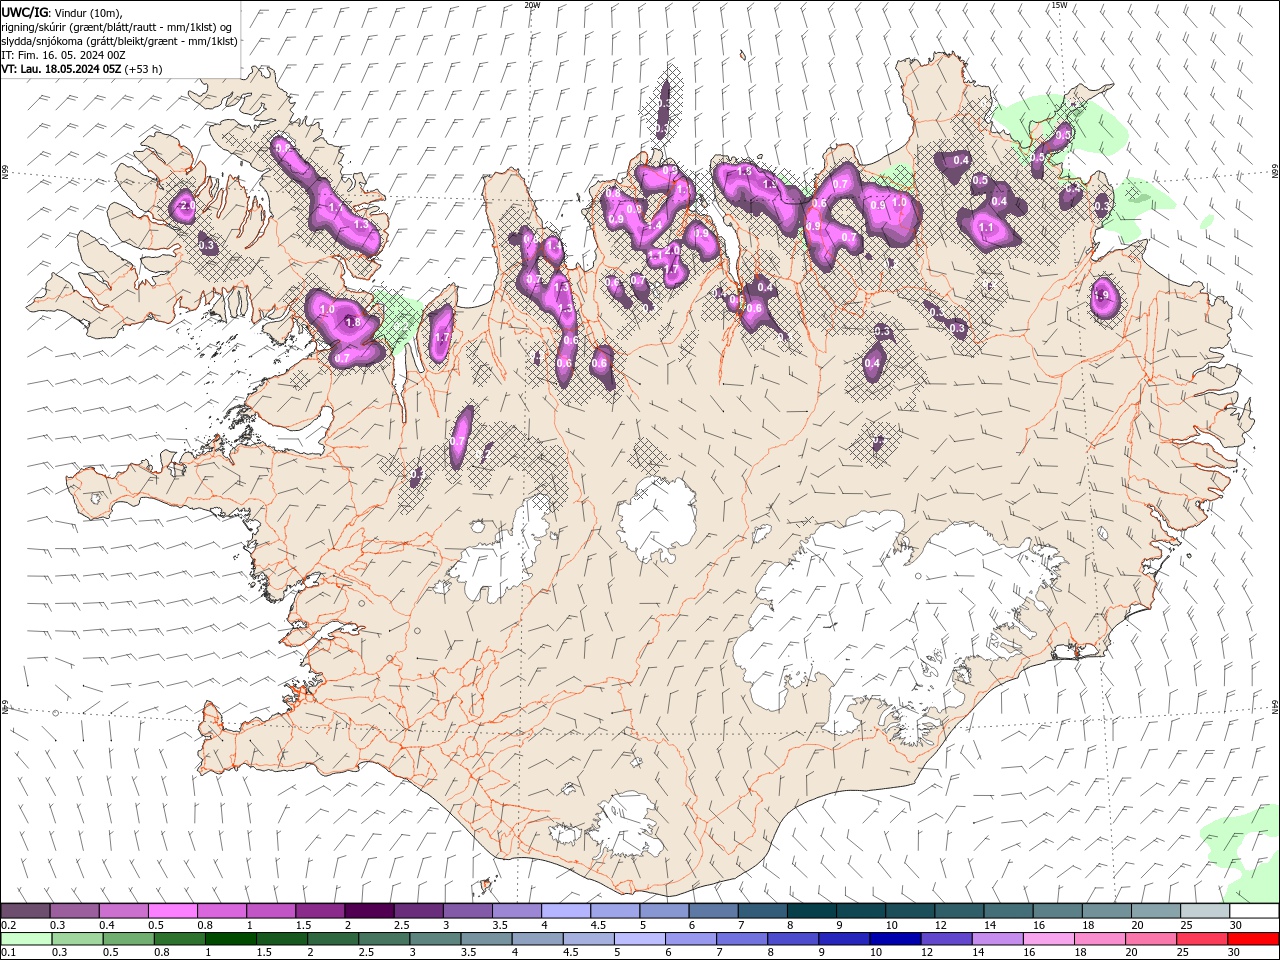
Task: Click the '1.8' precipitation value on the map
Action: [x=352, y=322]
